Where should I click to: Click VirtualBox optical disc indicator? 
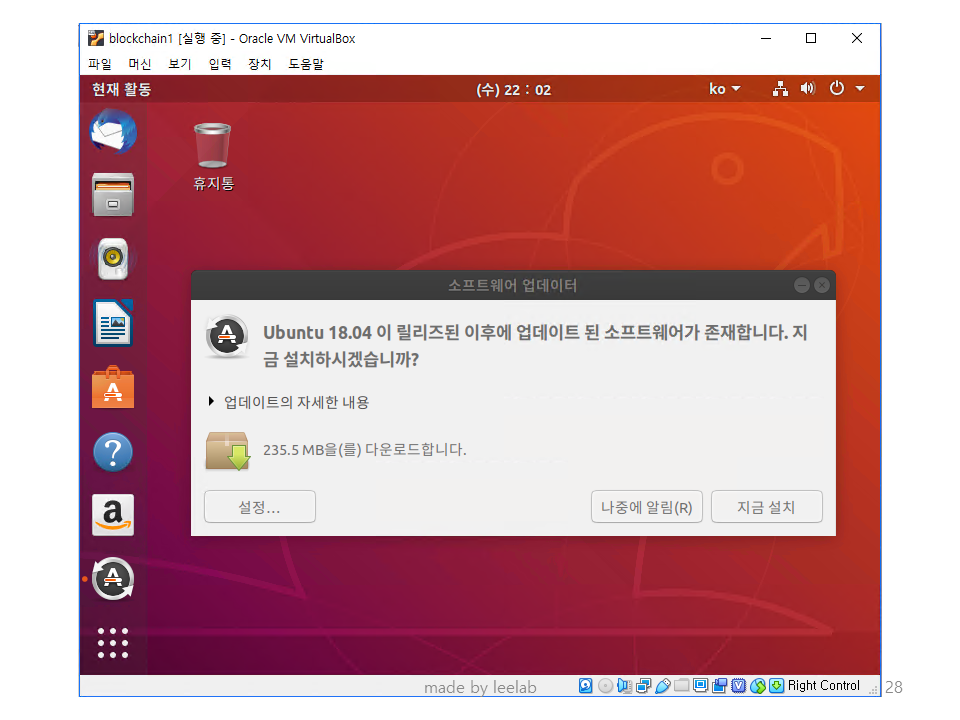605,686
